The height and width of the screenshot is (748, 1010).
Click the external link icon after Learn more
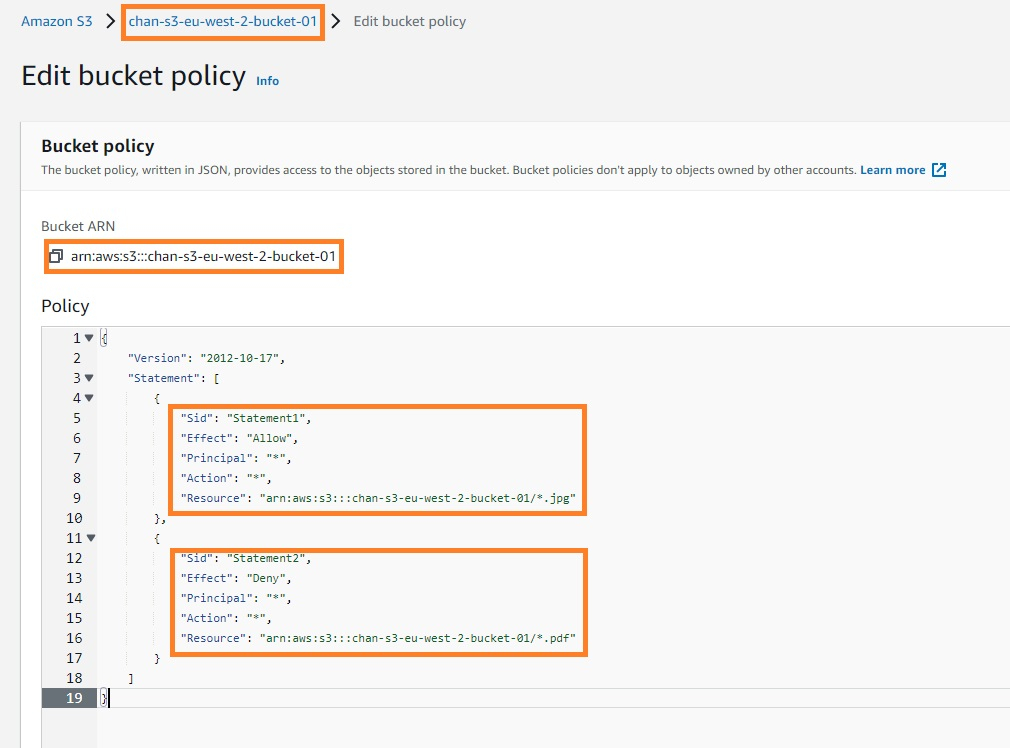point(939,170)
